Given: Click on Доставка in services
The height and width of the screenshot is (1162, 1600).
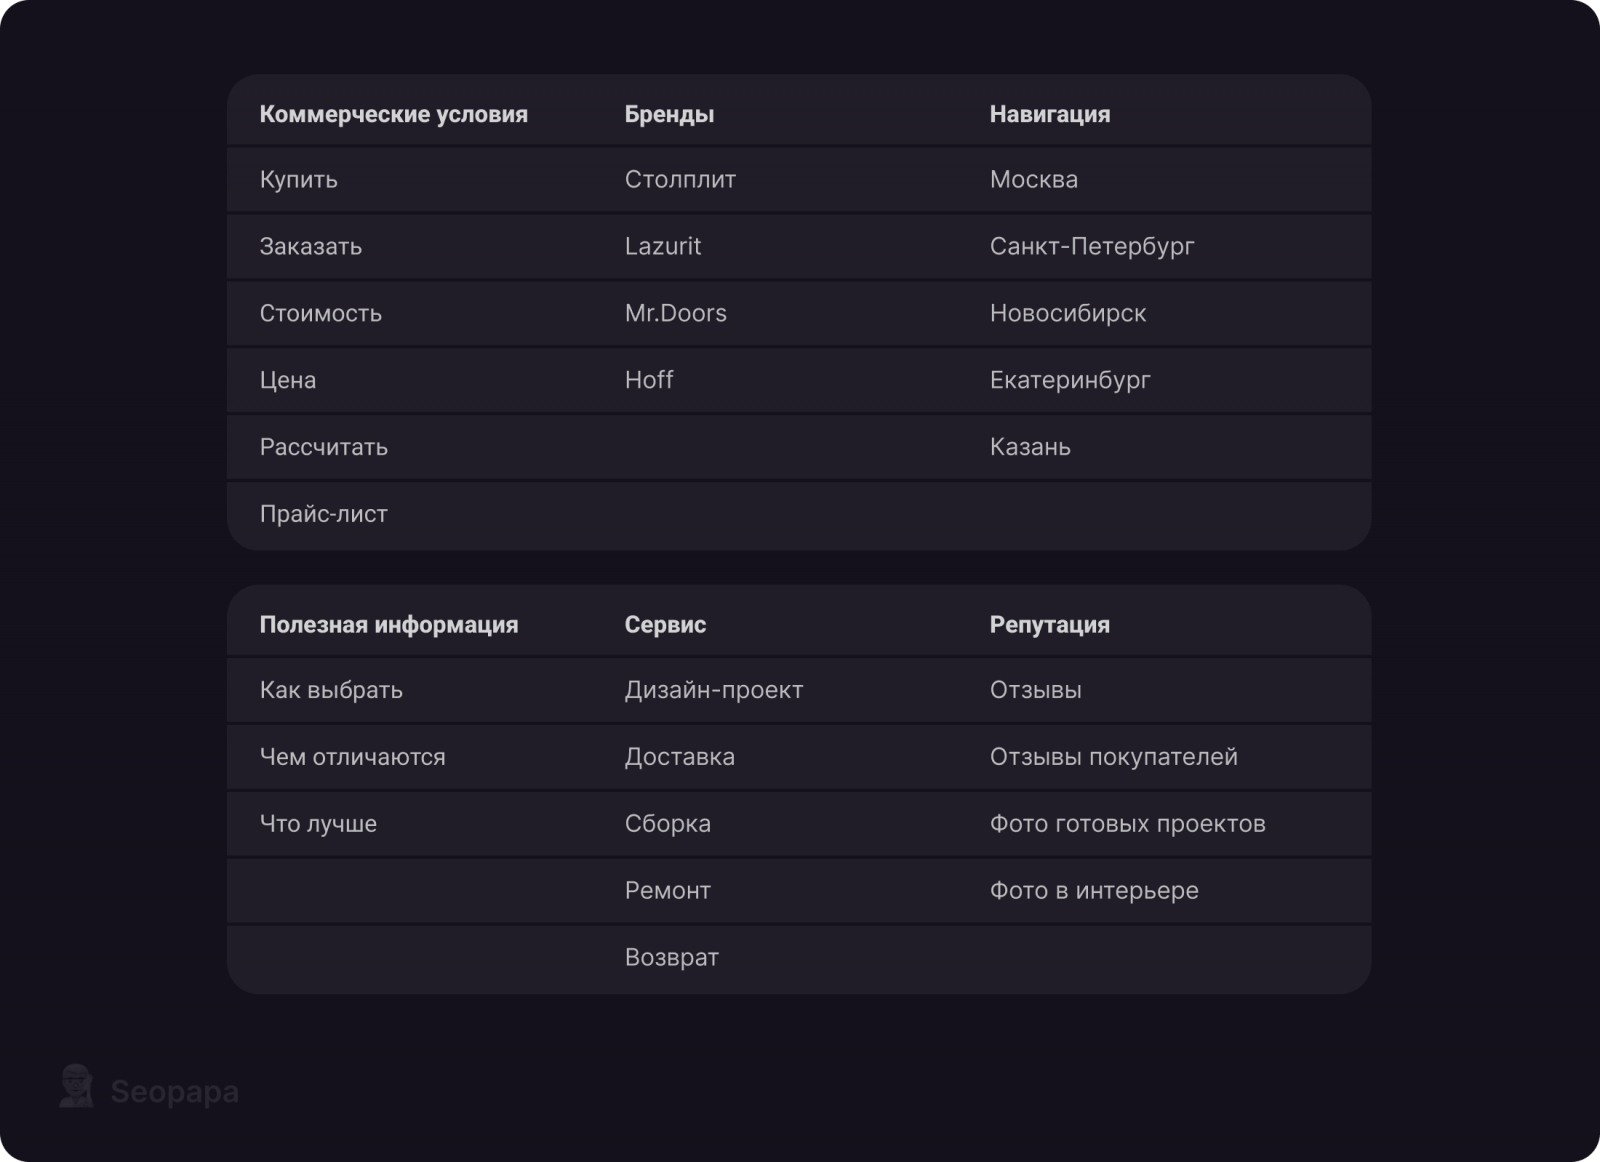Looking at the screenshot, I should click(x=680, y=757).
